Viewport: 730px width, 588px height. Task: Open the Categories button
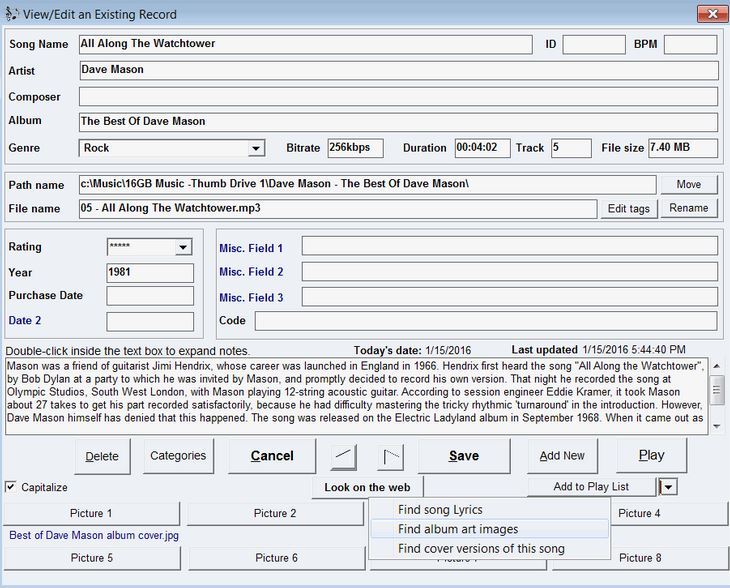(178, 456)
